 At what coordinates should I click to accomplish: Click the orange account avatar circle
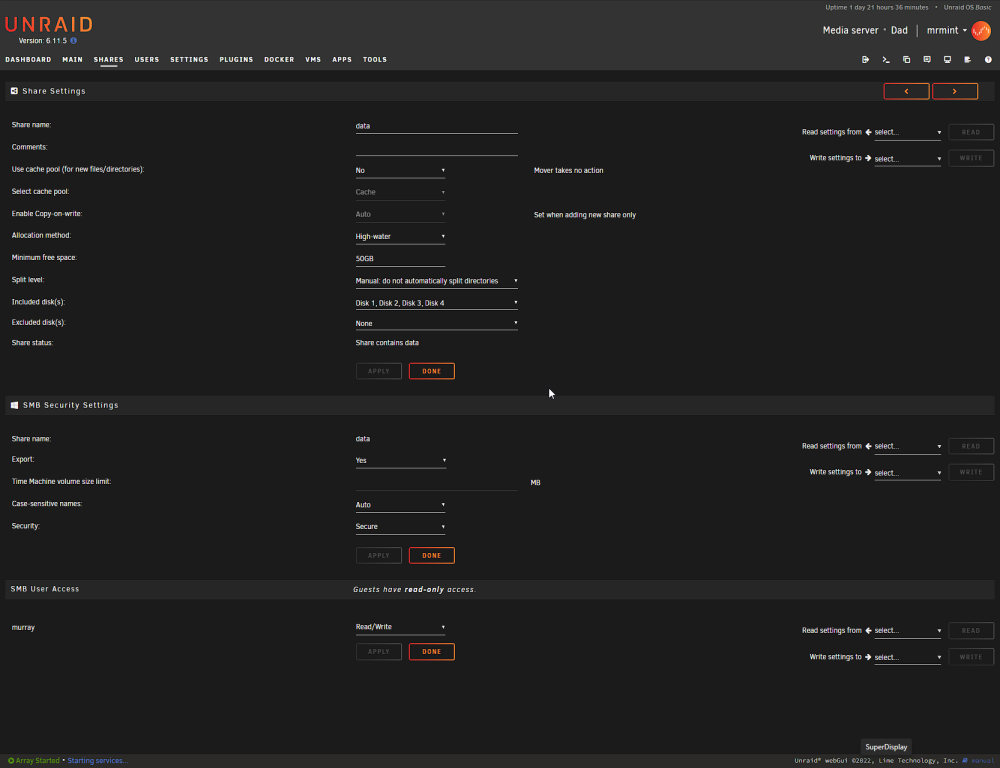pyautogui.click(x=981, y=30)
